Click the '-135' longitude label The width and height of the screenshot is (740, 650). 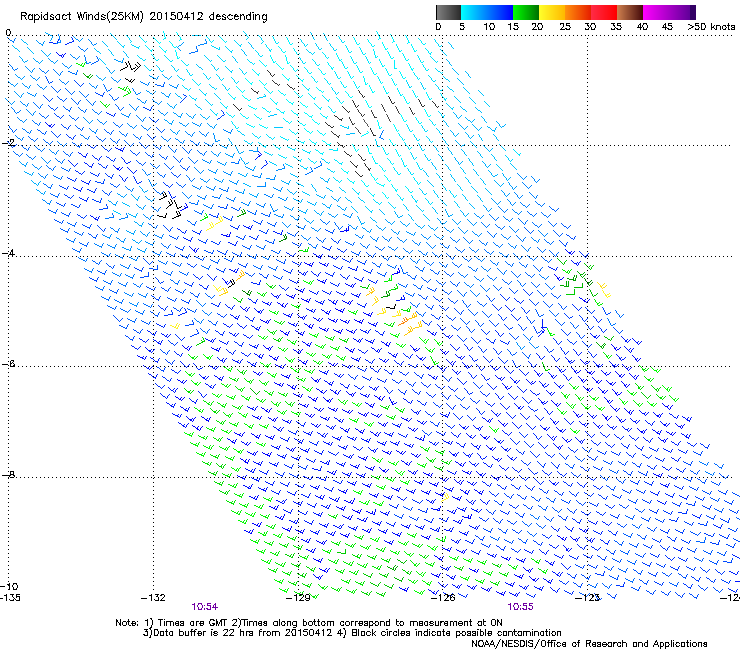10,598
